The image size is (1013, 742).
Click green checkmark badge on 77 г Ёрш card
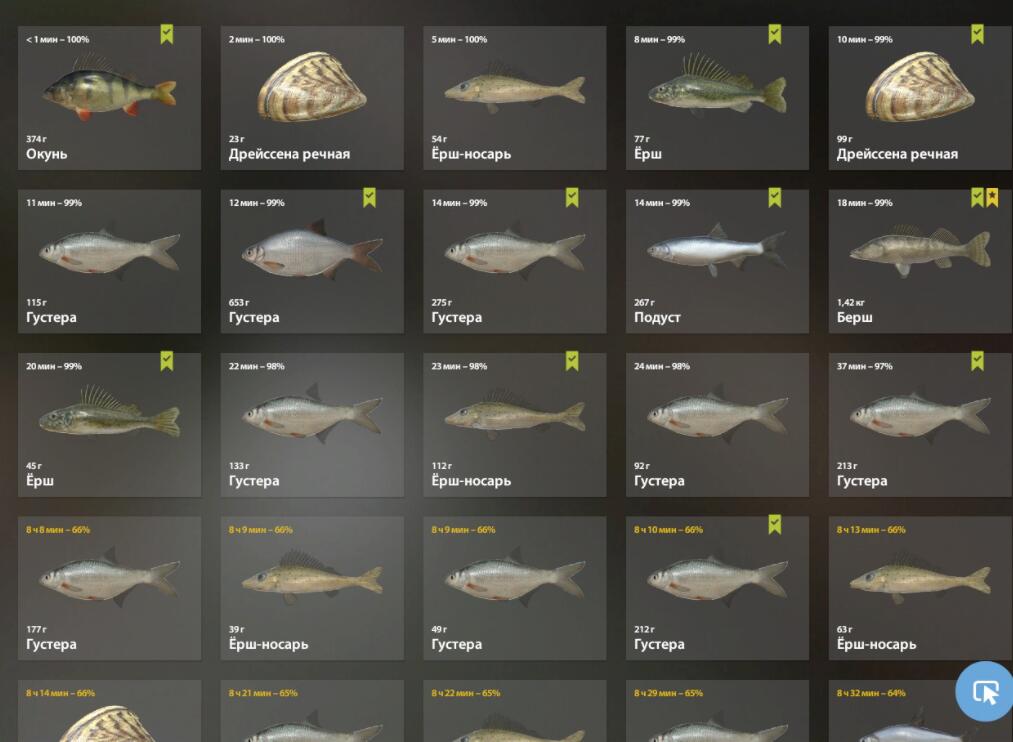775,34
